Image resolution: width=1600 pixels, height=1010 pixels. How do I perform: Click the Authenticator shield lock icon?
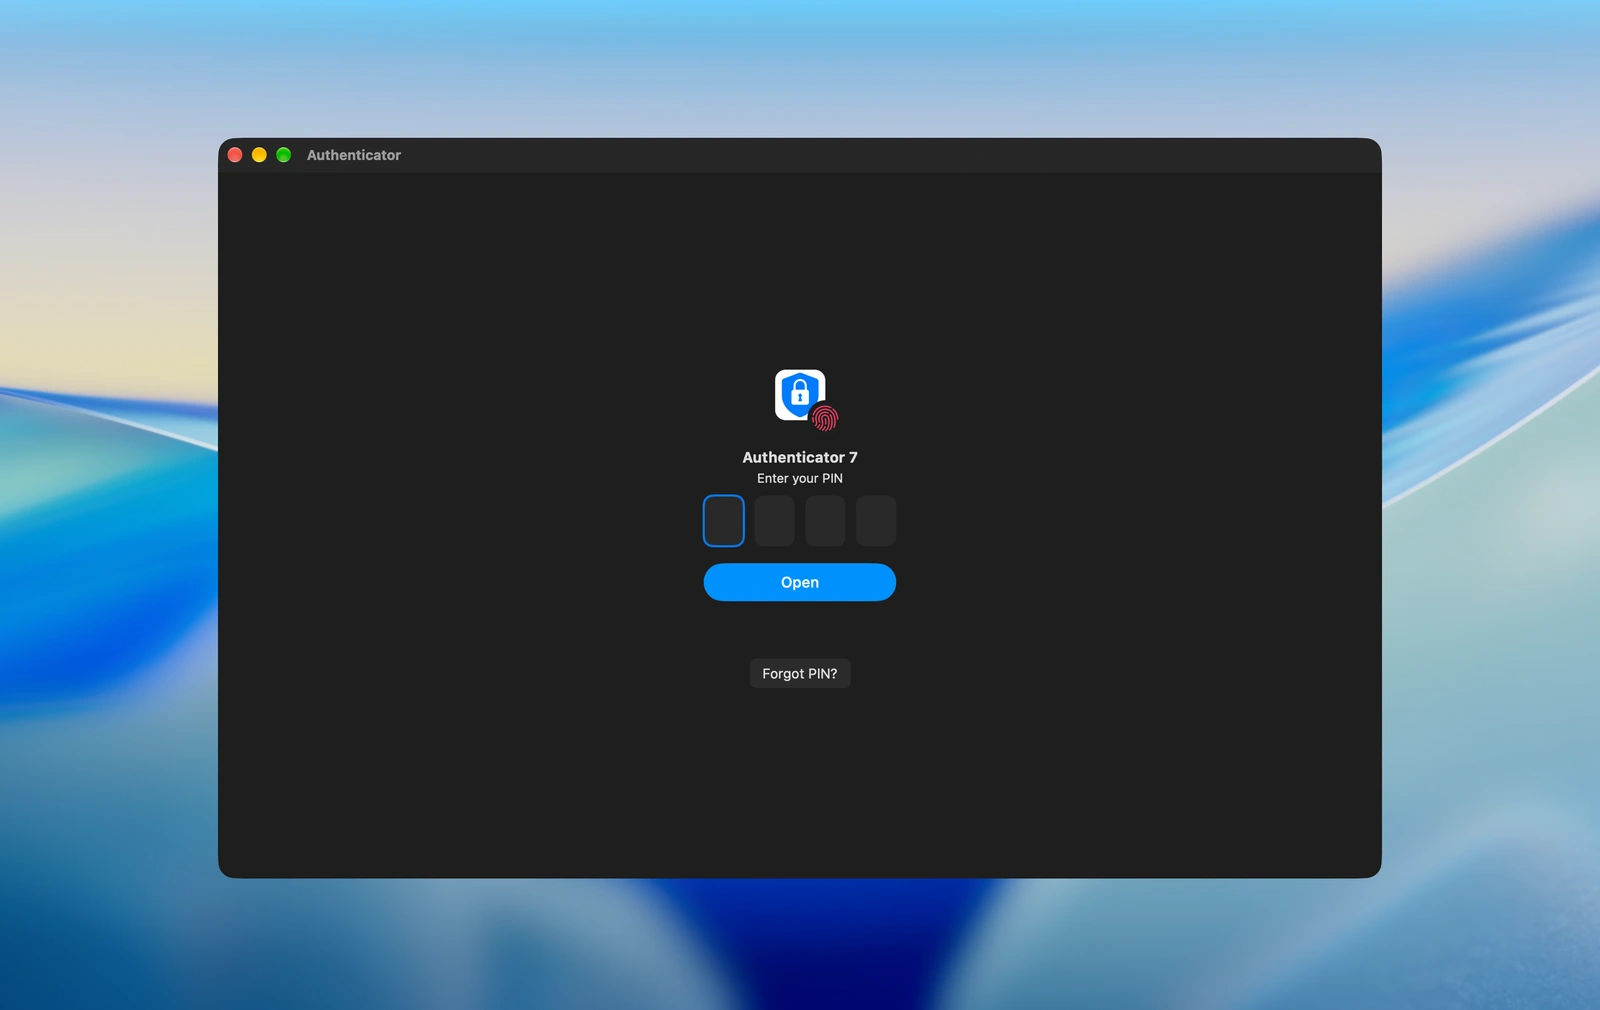pyautogui.click(x=799, y=394)
